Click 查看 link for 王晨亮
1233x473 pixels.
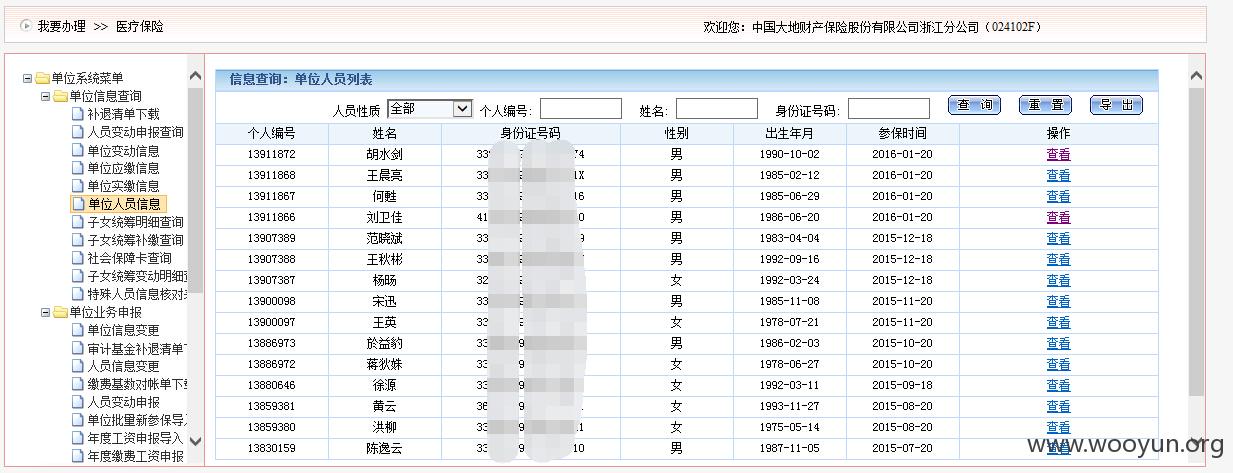(1058, 175)
